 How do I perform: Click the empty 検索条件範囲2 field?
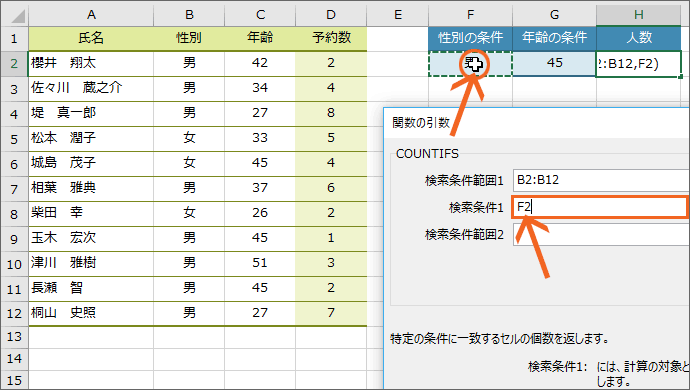click(601, 234)
